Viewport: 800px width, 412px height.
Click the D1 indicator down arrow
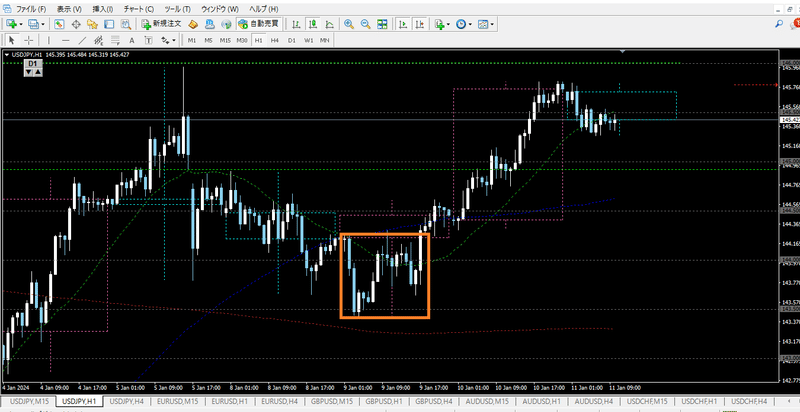pyautogui.click(x=29, y=72)
